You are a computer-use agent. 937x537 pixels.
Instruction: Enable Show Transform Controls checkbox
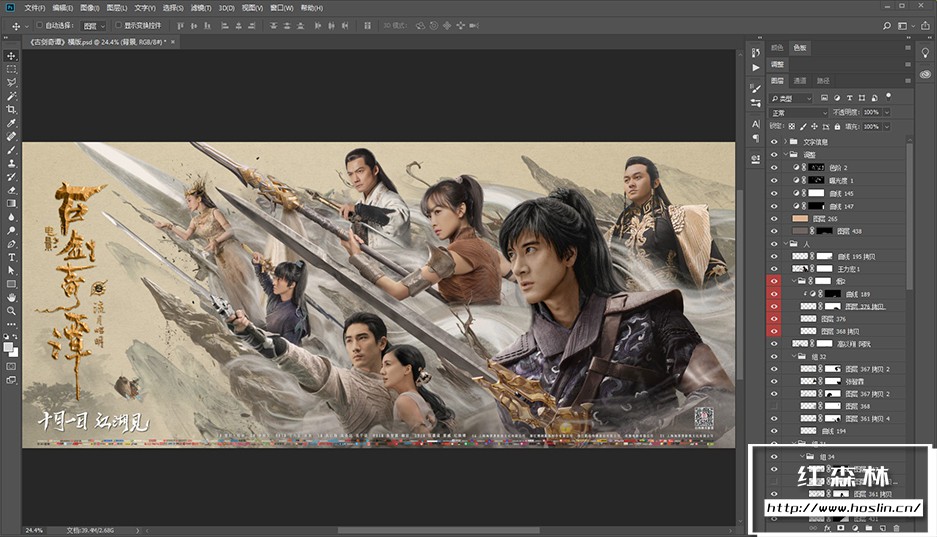pos(118,25)
